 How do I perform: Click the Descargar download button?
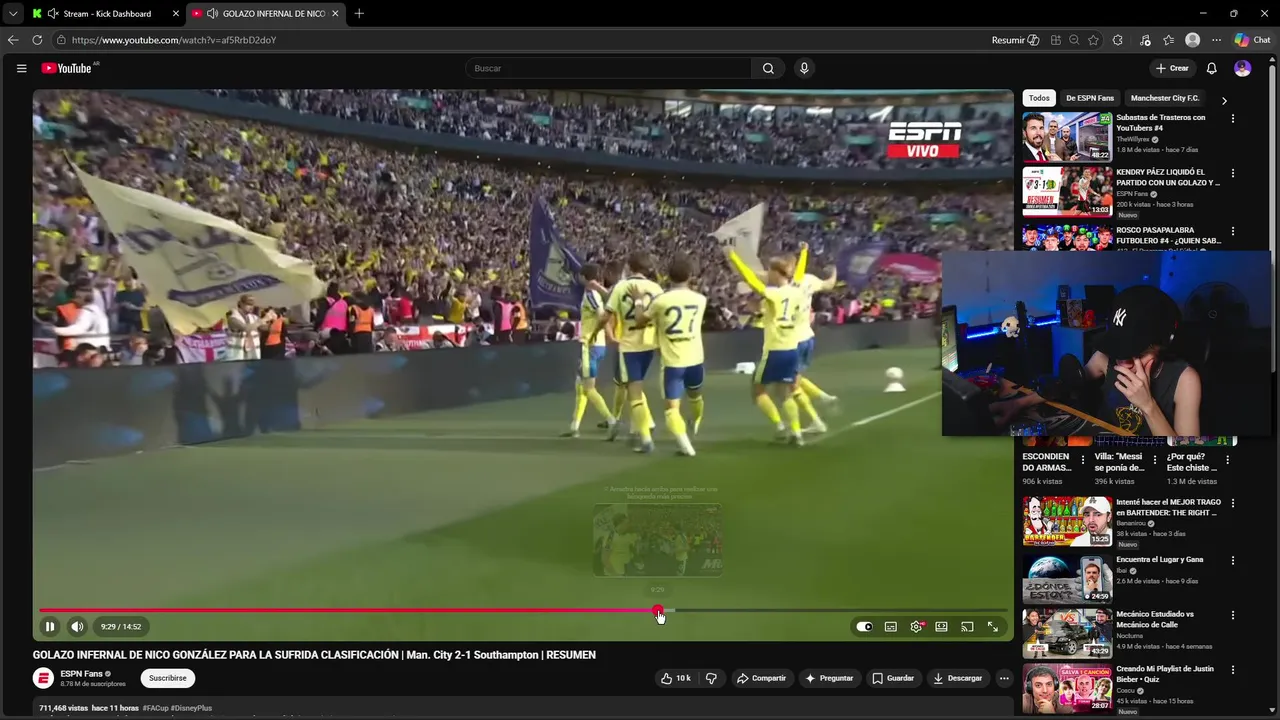(x=958, y=678)
